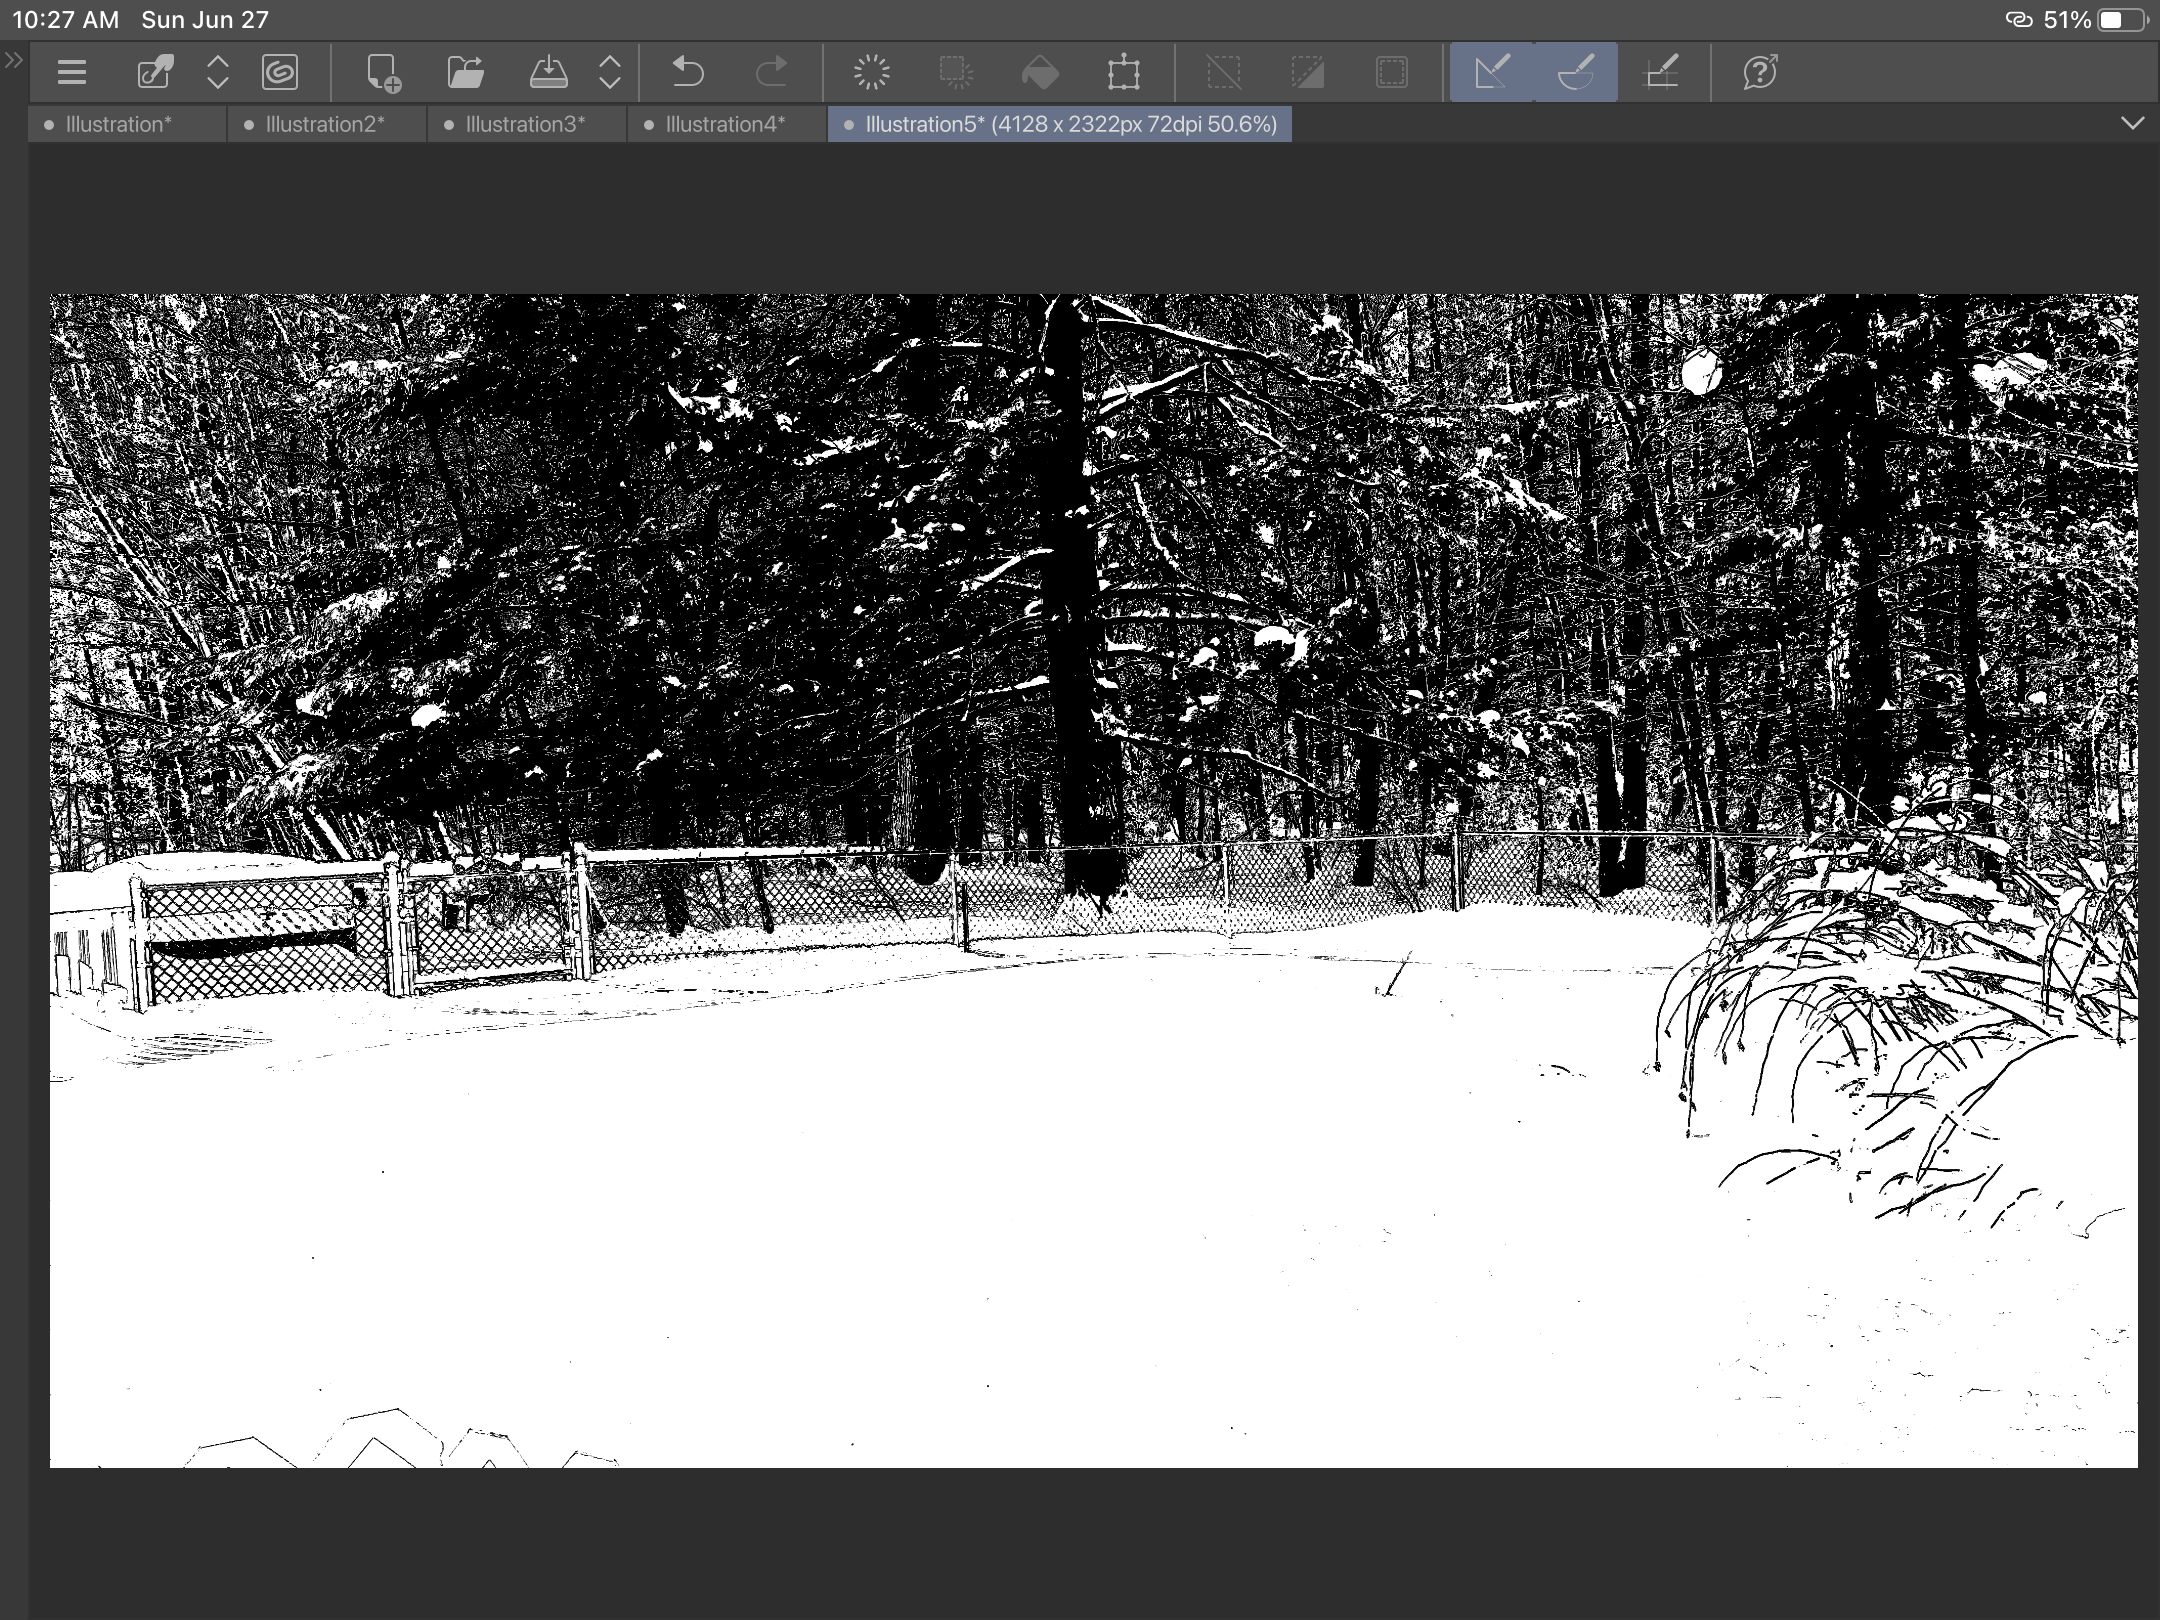Switch to the Illustration4* tab
This screenshot has width=2160, height=1620.
[x=727, y=124]
